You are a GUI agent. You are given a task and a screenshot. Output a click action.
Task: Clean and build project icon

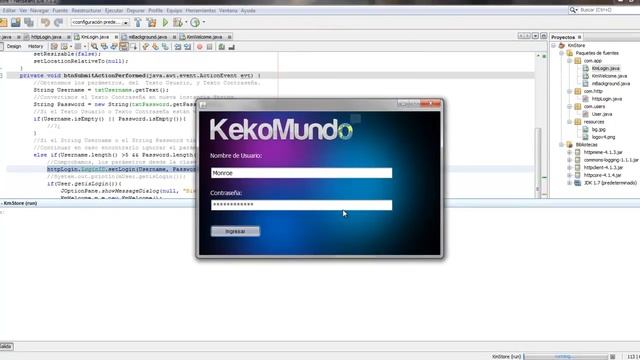(x=151, y=22)
